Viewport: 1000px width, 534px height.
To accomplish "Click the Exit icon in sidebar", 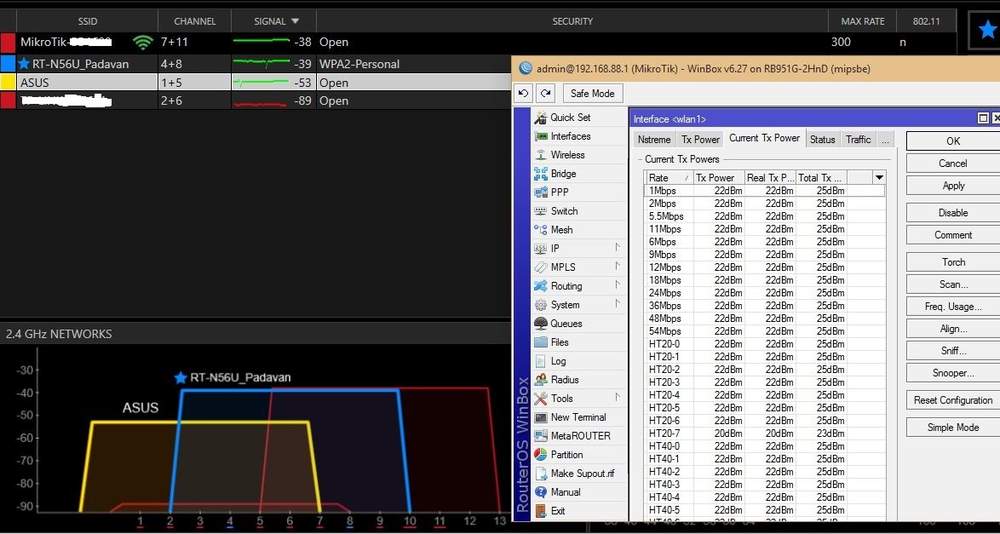I will [541, 510].
